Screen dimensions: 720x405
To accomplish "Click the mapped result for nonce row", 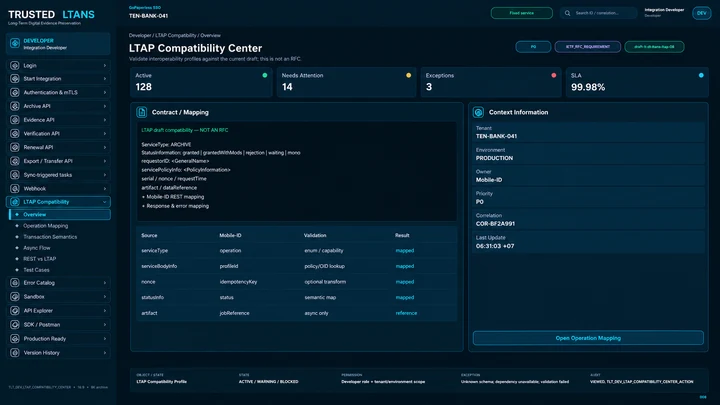I will [405, 282].
